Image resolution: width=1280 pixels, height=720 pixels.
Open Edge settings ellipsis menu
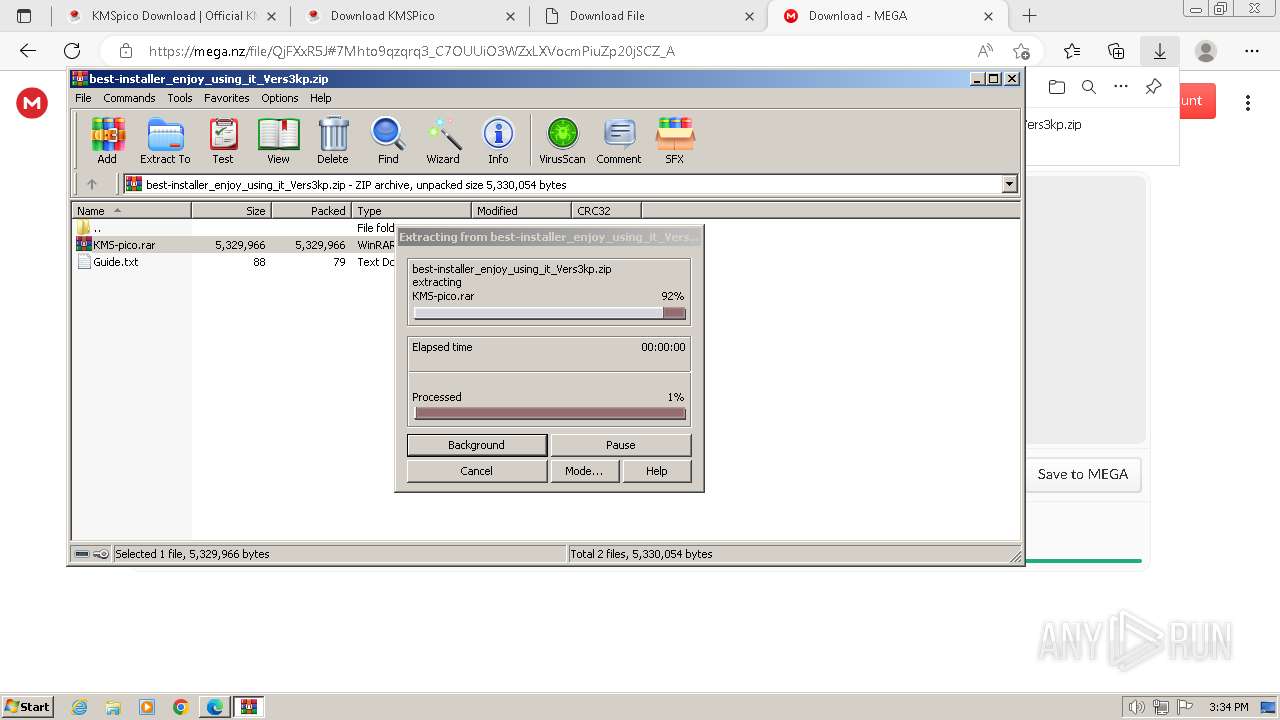click(1252, 51)
